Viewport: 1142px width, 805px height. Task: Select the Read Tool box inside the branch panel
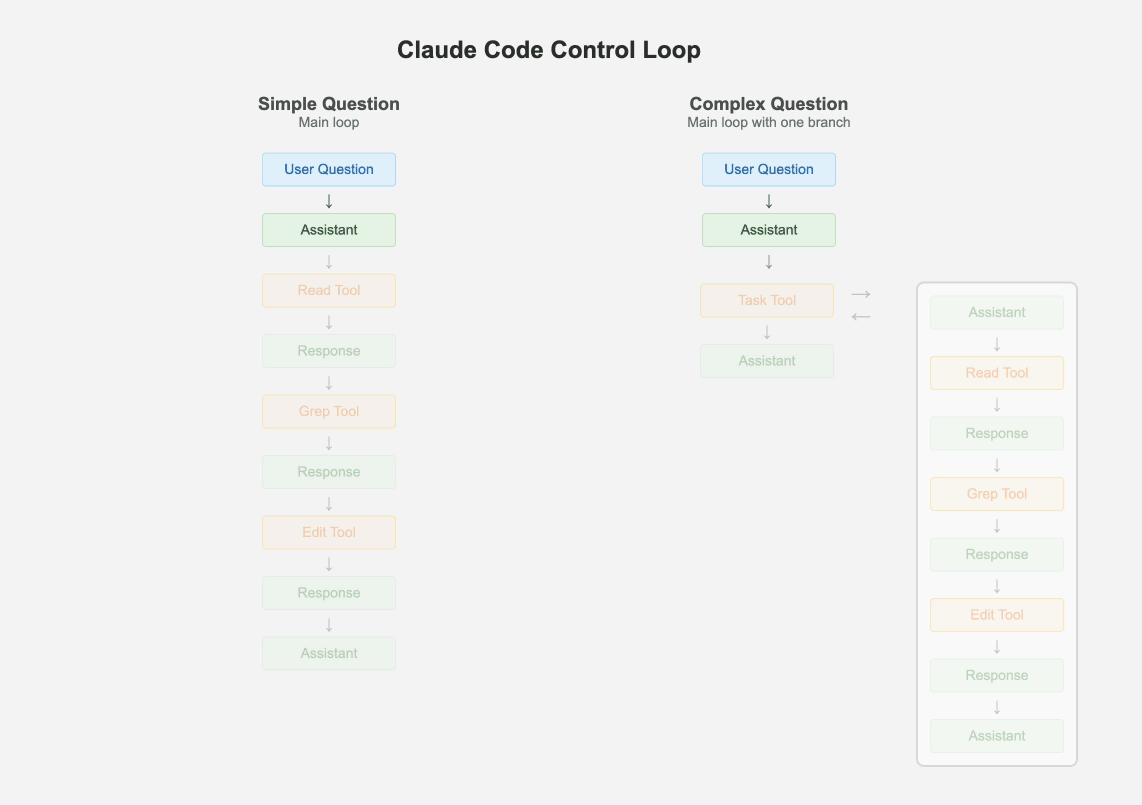(997, 373)
